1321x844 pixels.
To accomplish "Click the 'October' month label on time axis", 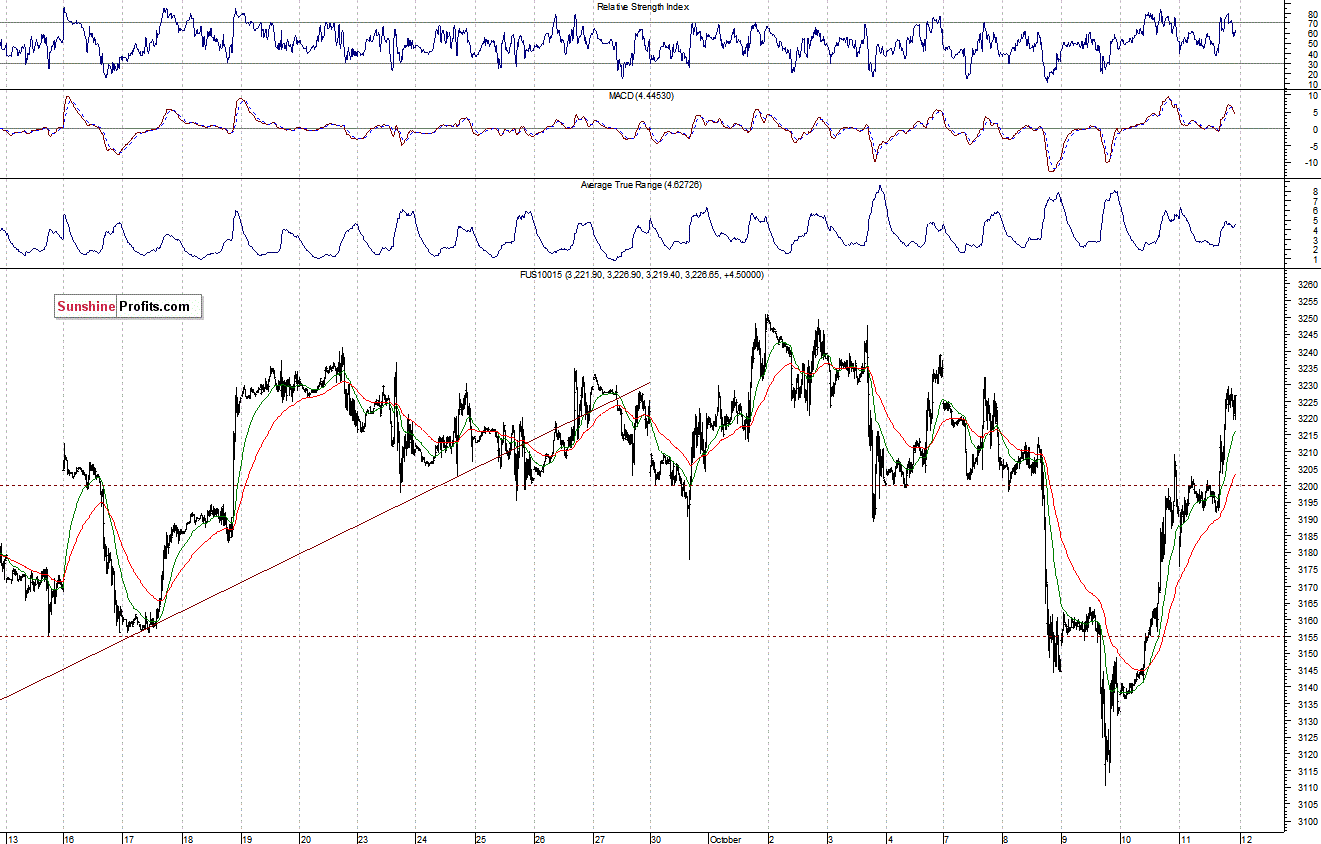I will point(725,839).
